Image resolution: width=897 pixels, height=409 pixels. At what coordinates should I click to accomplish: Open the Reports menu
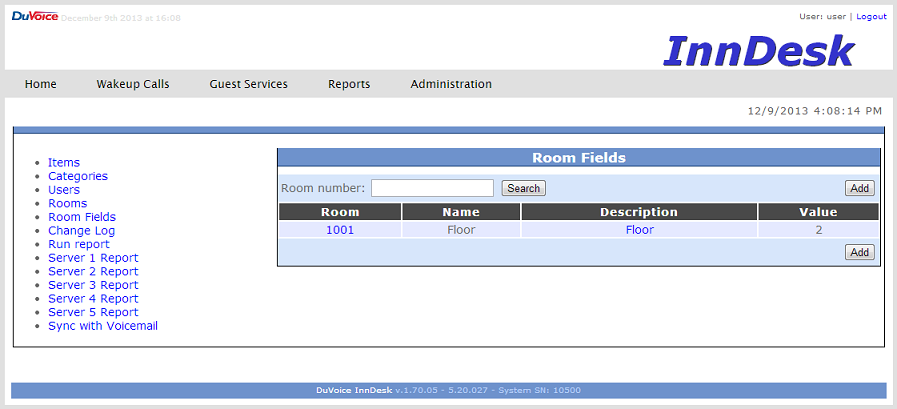click(349, 84)
